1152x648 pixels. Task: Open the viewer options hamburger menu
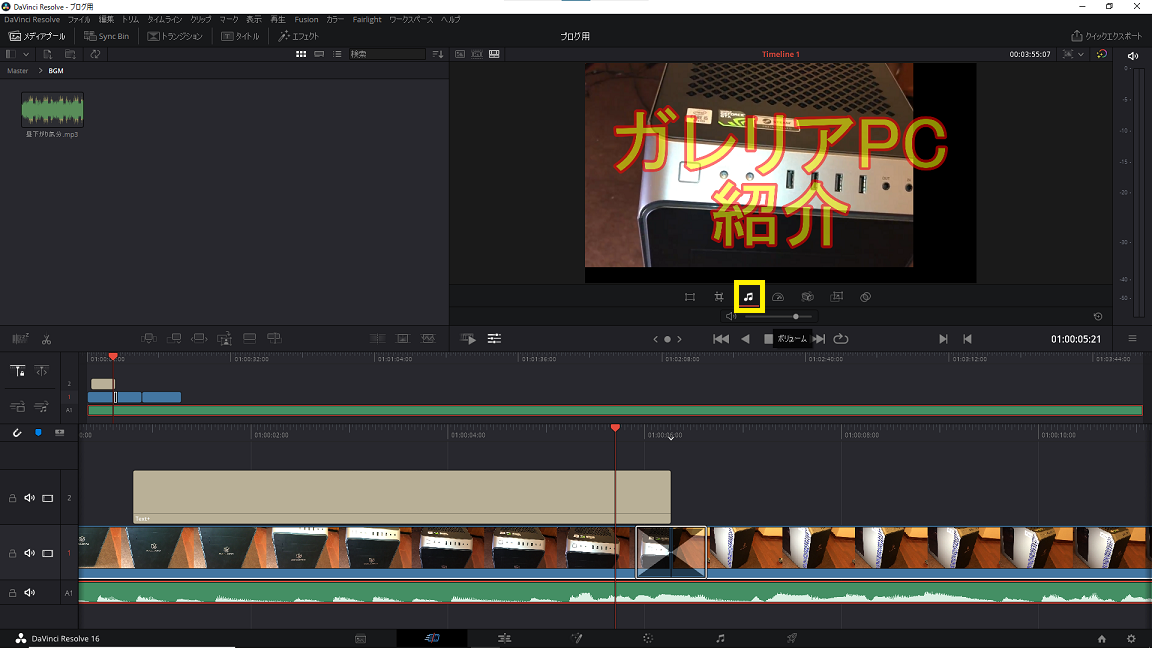tap(1132, 339)
